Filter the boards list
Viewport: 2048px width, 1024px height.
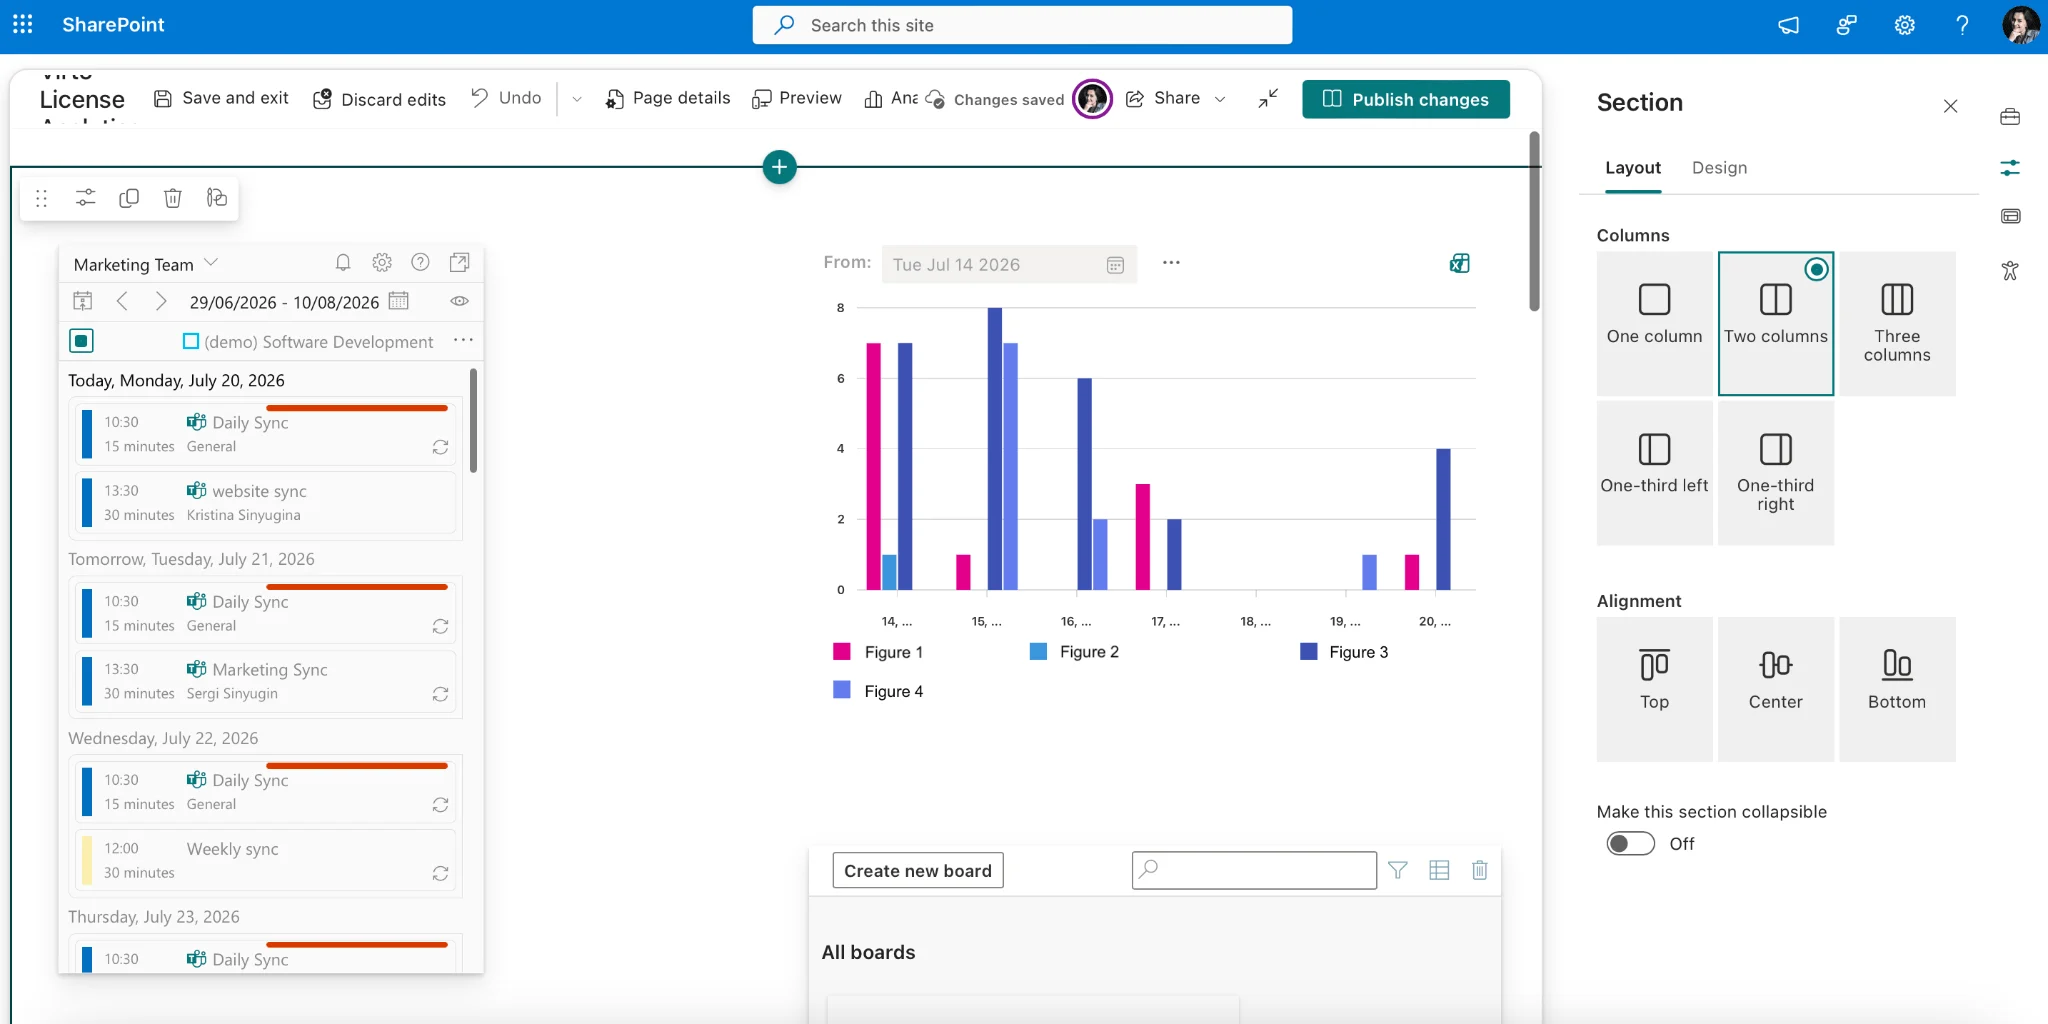click(x=1398, y=870)
